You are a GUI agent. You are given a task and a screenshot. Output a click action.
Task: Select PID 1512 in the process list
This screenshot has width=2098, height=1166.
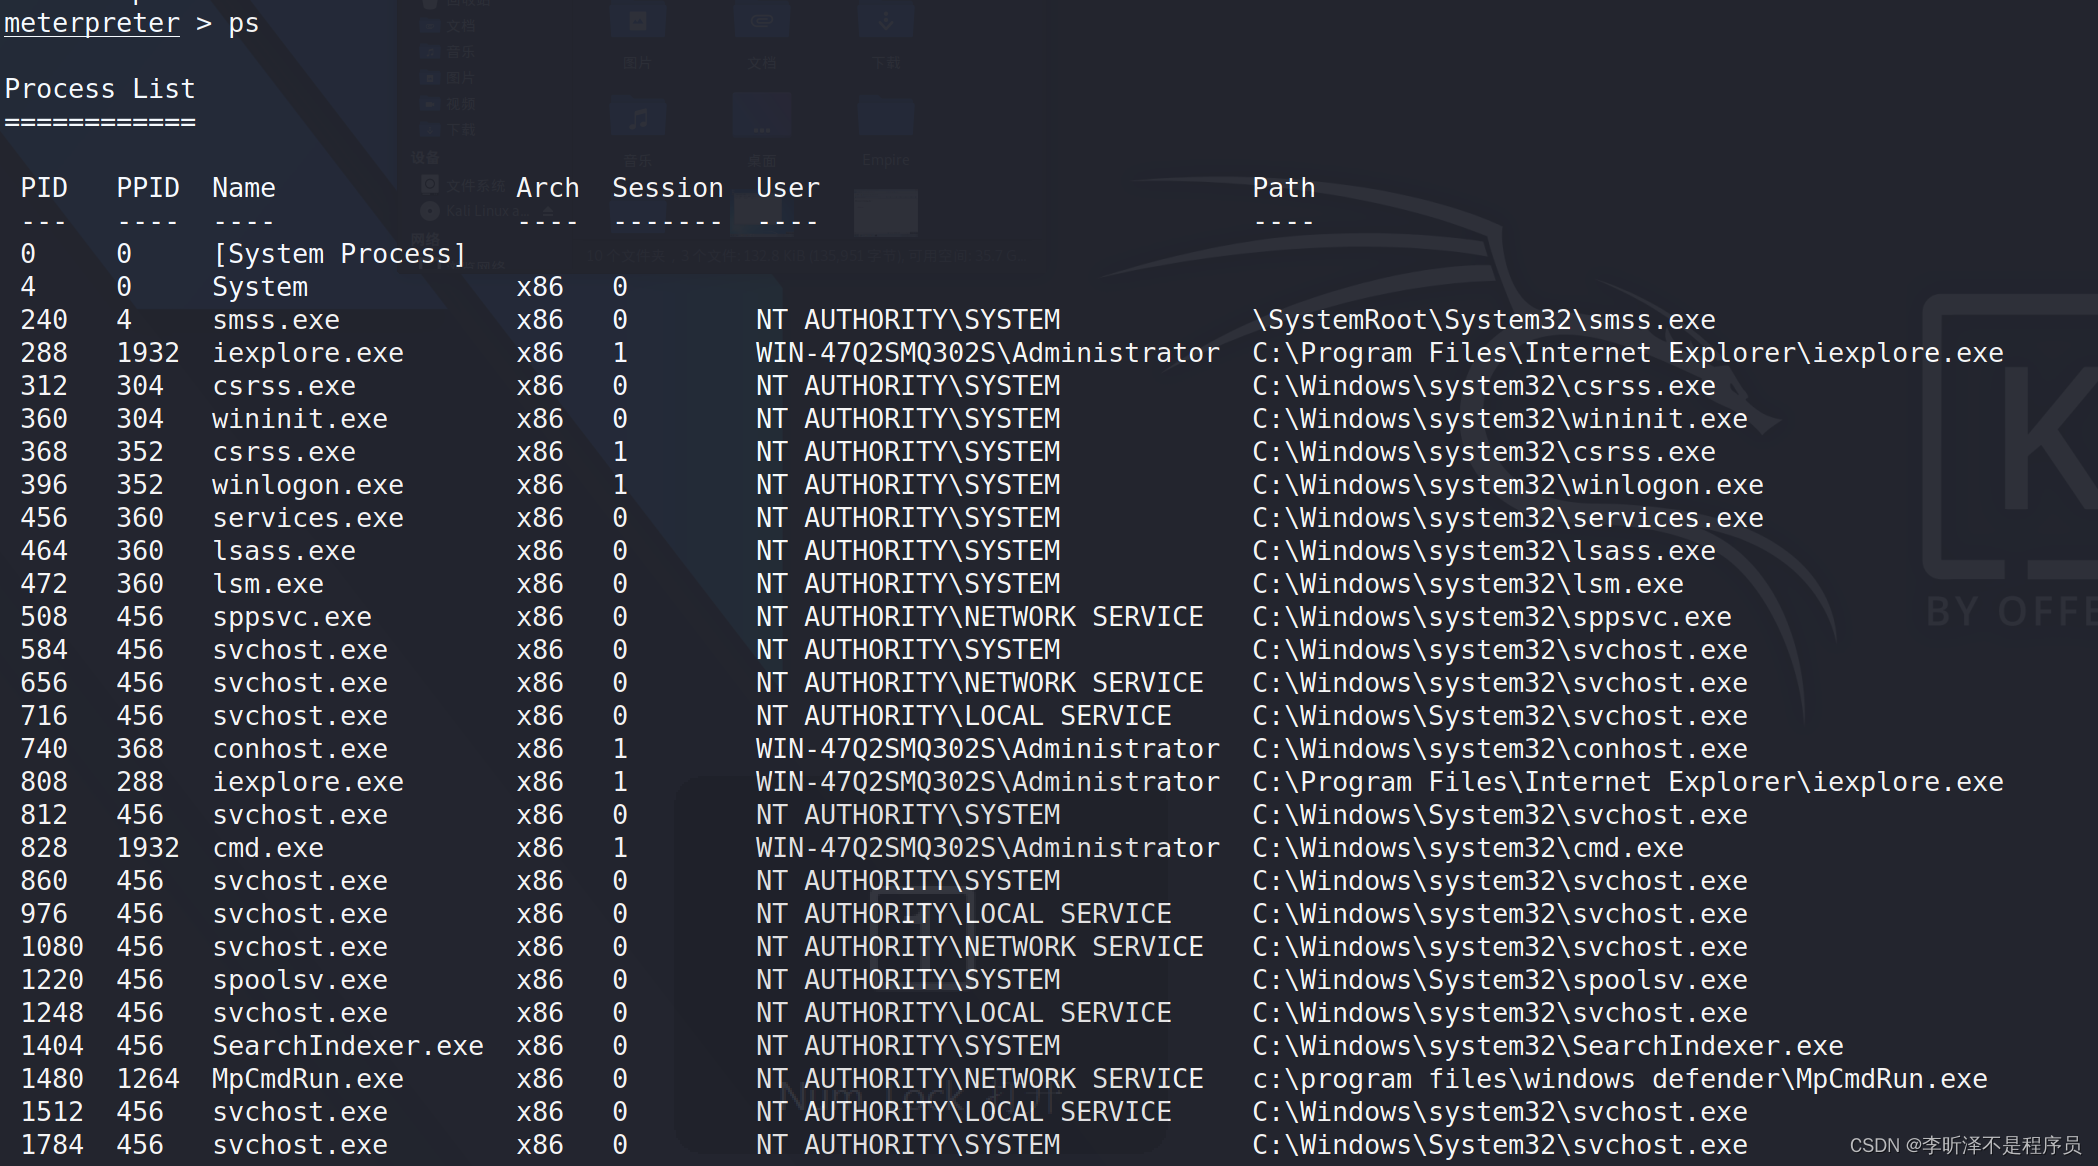tap(52, 1112)
